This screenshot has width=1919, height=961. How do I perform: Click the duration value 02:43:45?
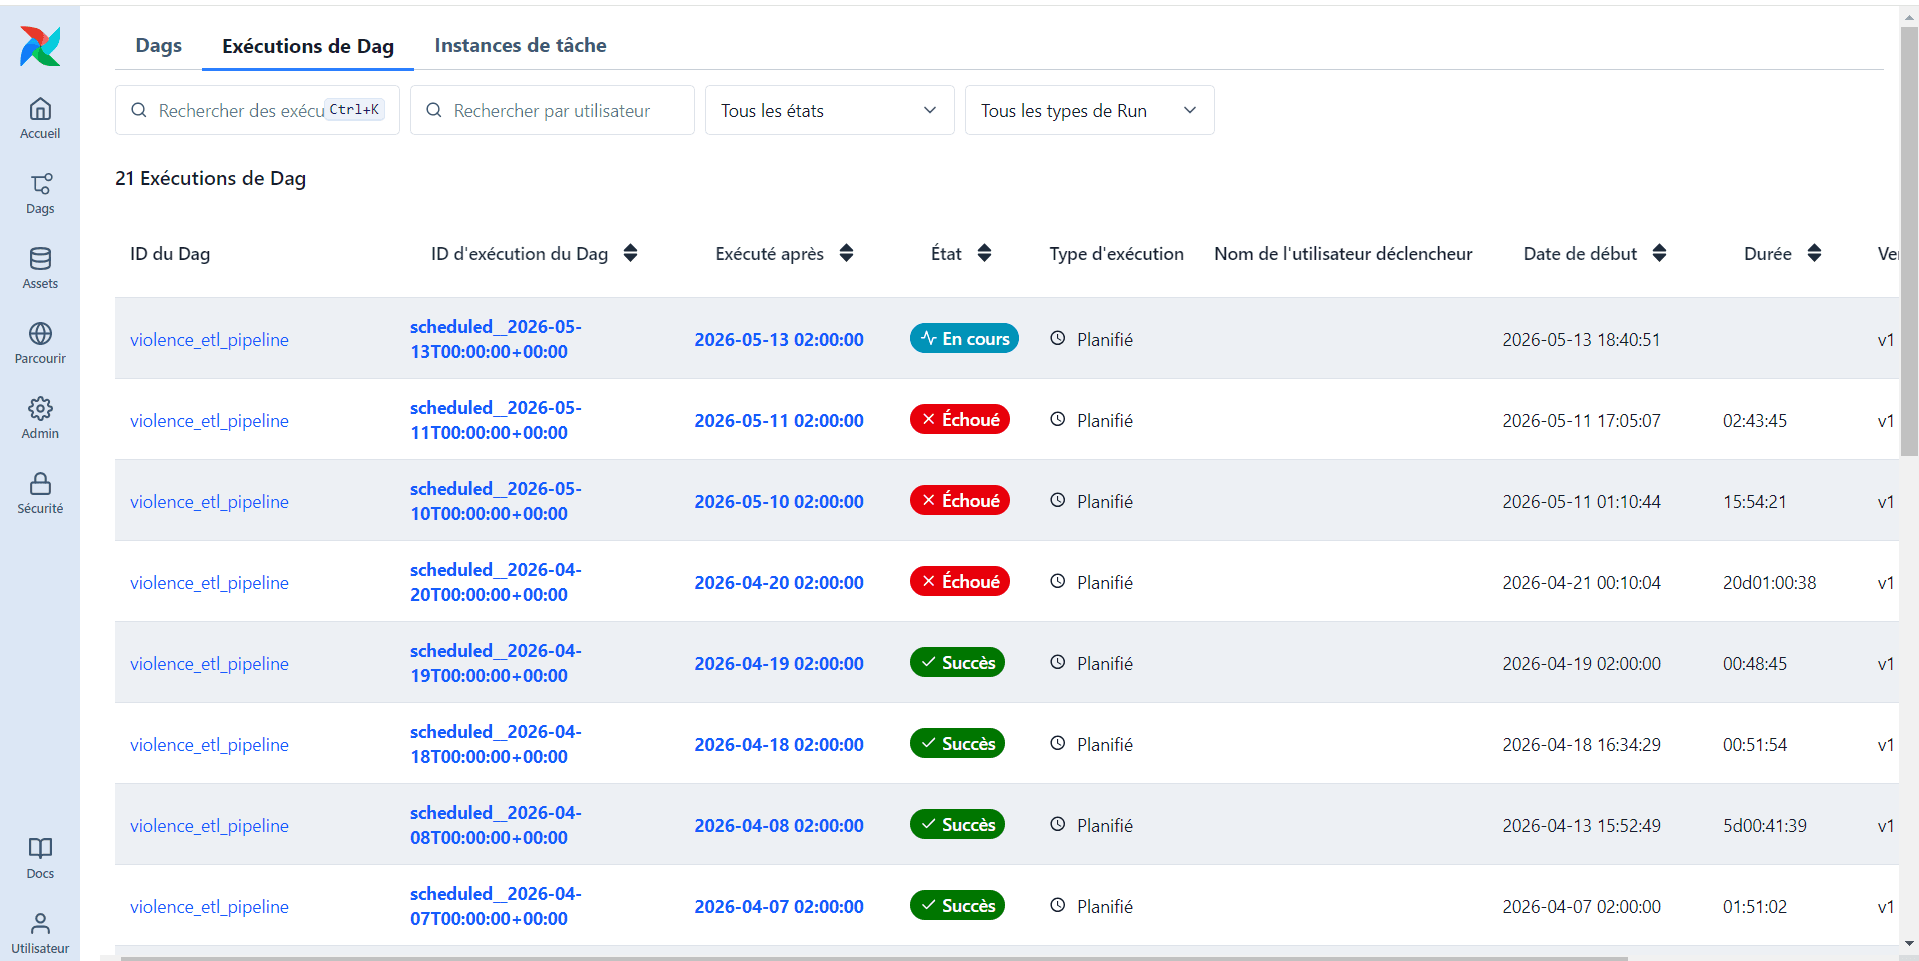(1754, 420)
